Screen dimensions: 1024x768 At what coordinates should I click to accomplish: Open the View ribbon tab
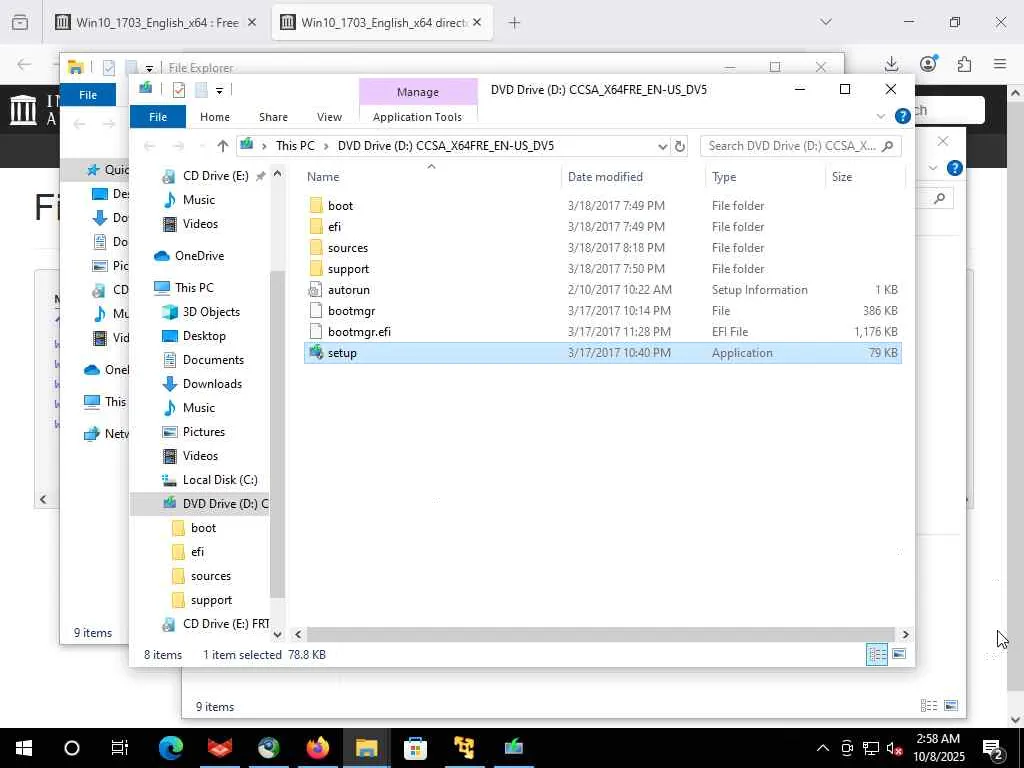pos(329,117)
